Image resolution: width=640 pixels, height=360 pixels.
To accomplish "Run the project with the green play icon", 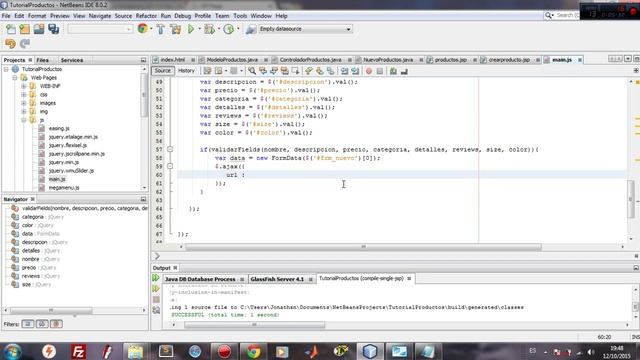I will tap(191, 29).
